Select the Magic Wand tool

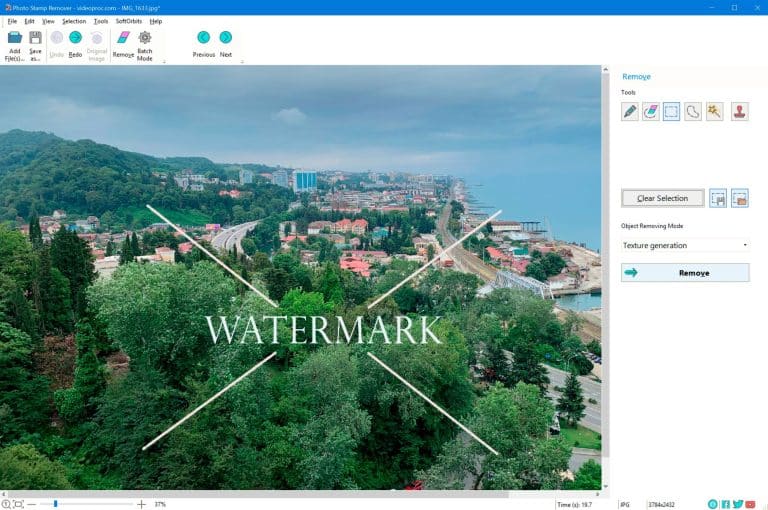tap(714, 111)
